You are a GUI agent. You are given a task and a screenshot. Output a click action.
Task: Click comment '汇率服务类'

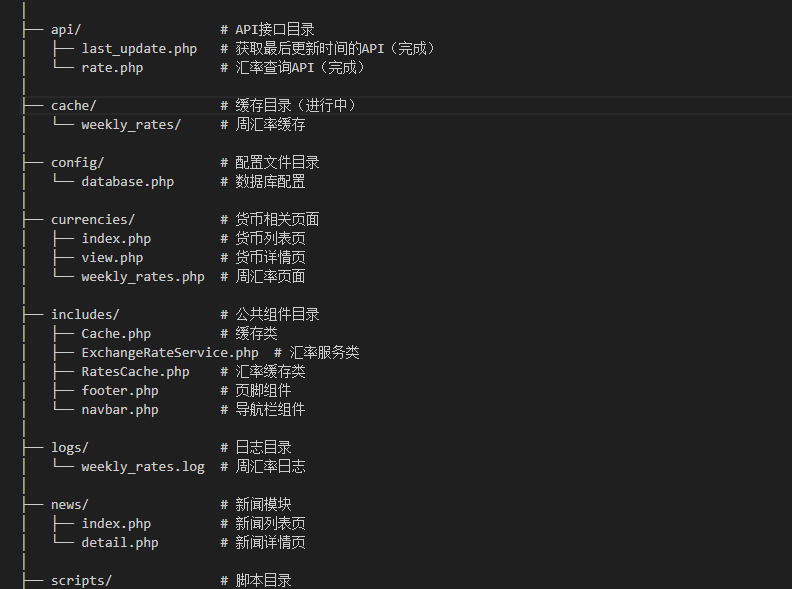(324, 353)
